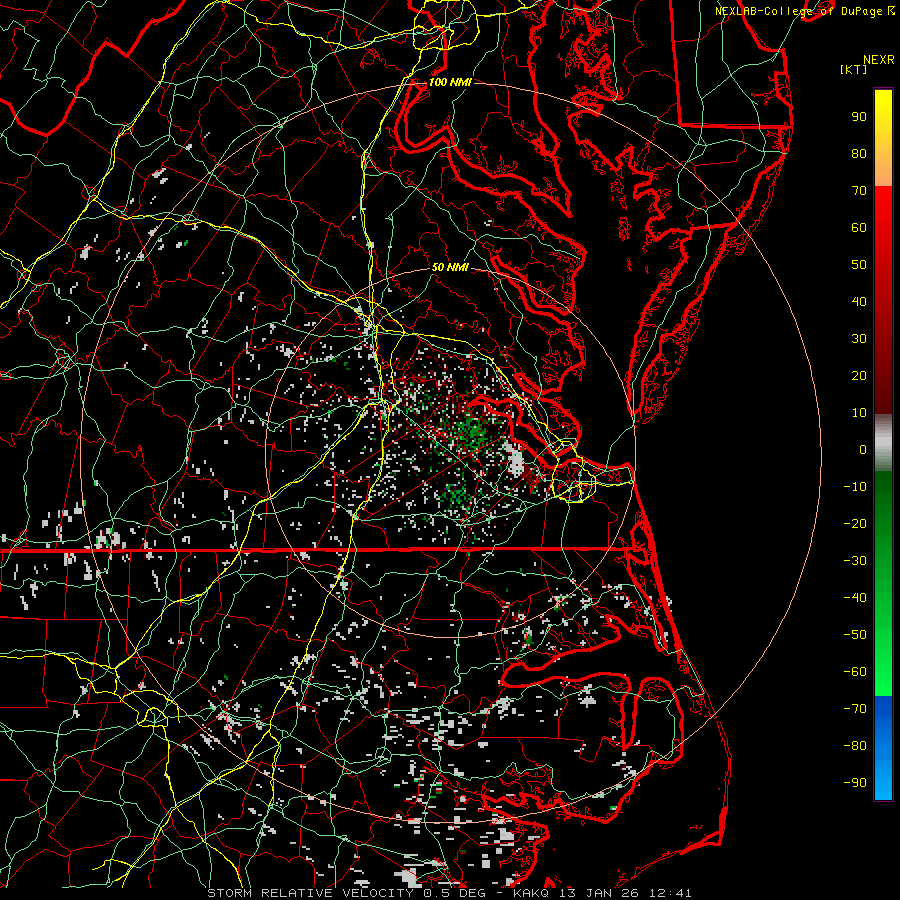The width and height of the screenshot is (900, 900).
Task: Select the positive 20 scale value
Action: click(859, 376)
